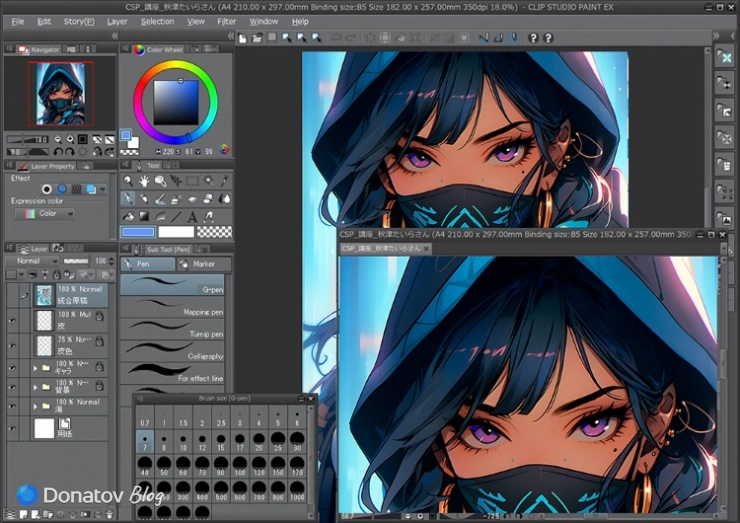740x523 pixels.
Task: Hide the キャラ folder layer
Action: 12,367
